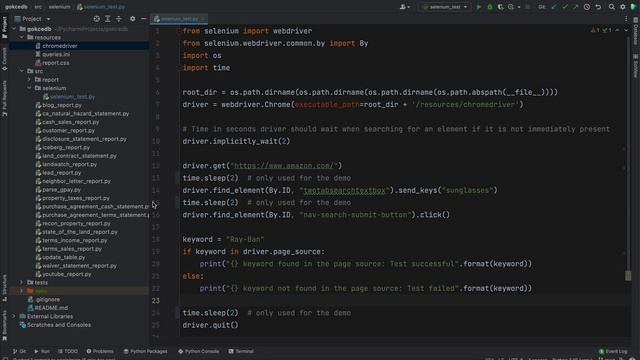Select chromedriver file in project tree
640x360 pixels.
click(x=60, y=46)
